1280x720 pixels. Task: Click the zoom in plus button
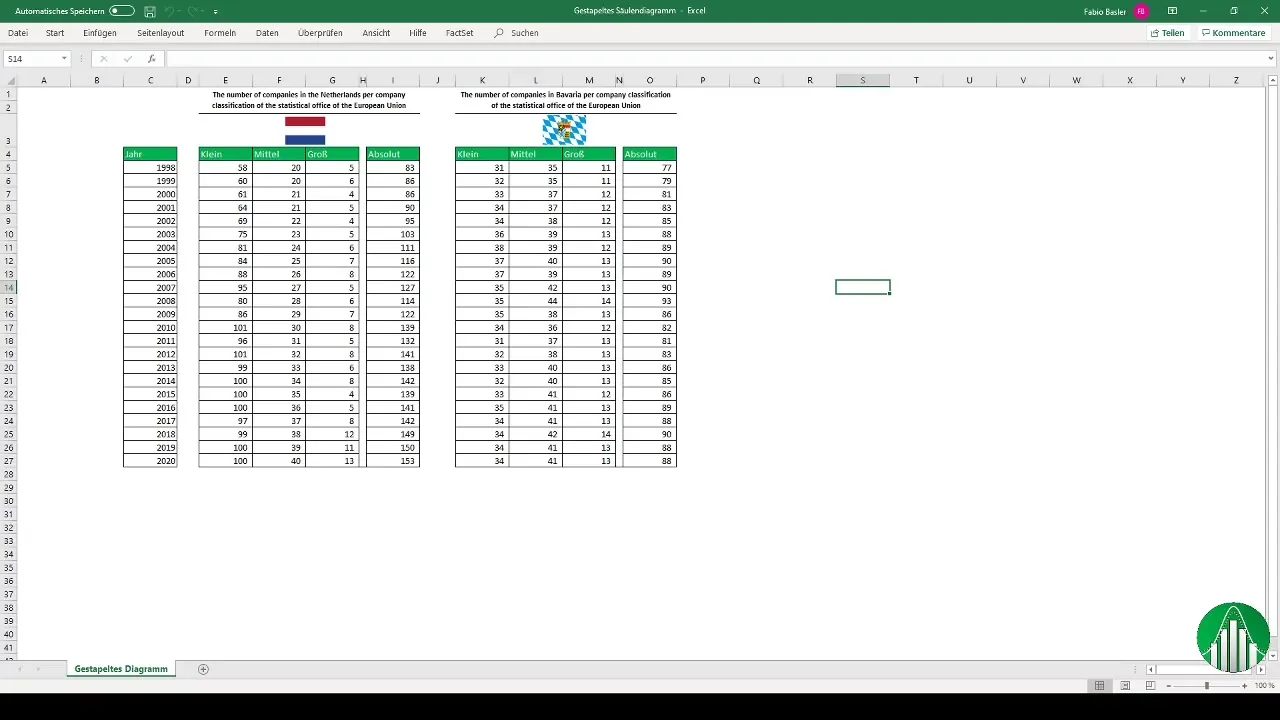coord(1244,686)
